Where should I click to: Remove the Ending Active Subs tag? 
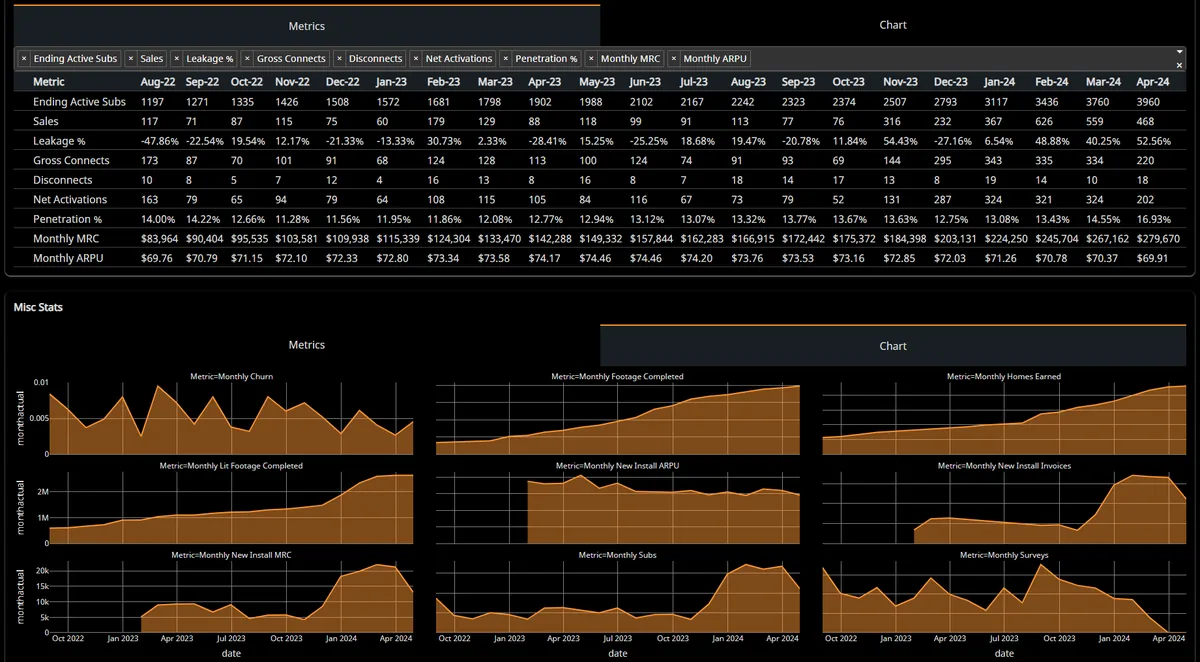click(x=24, y=59)
